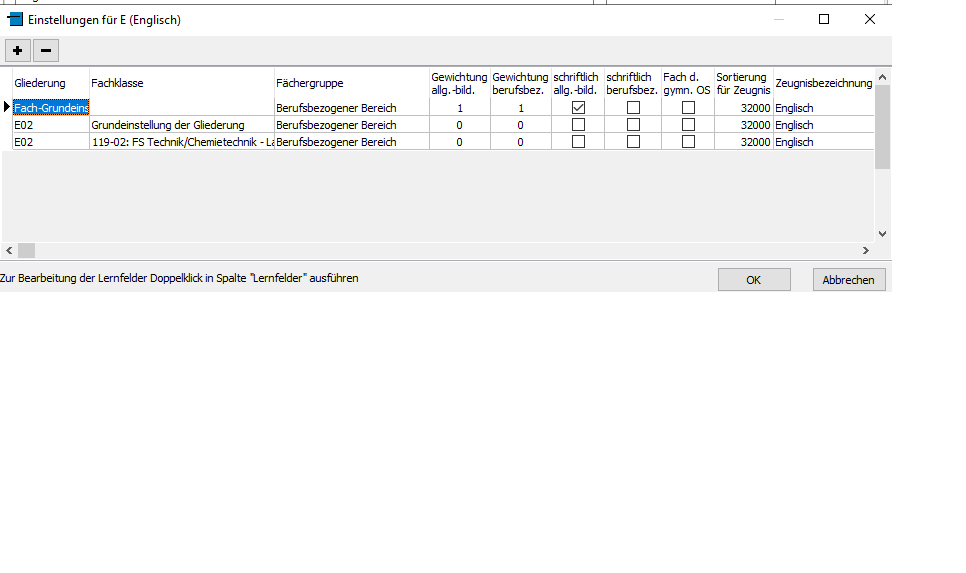Remove selected row with minus button
966x573 pixels.
tap(46, 51)
